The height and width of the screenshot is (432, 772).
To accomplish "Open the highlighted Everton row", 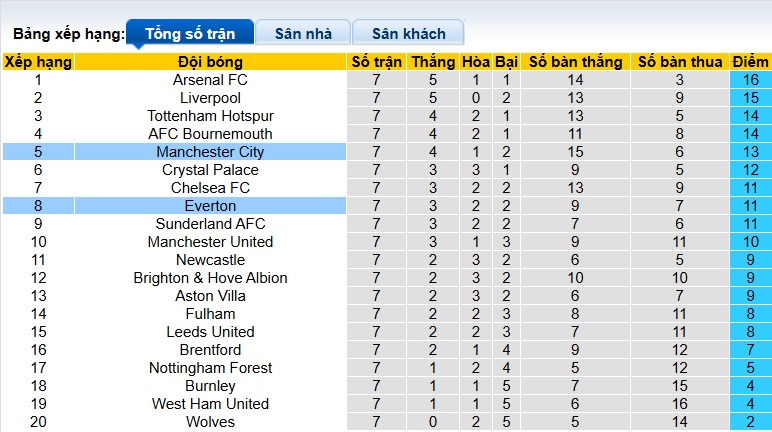I will 210,206.
